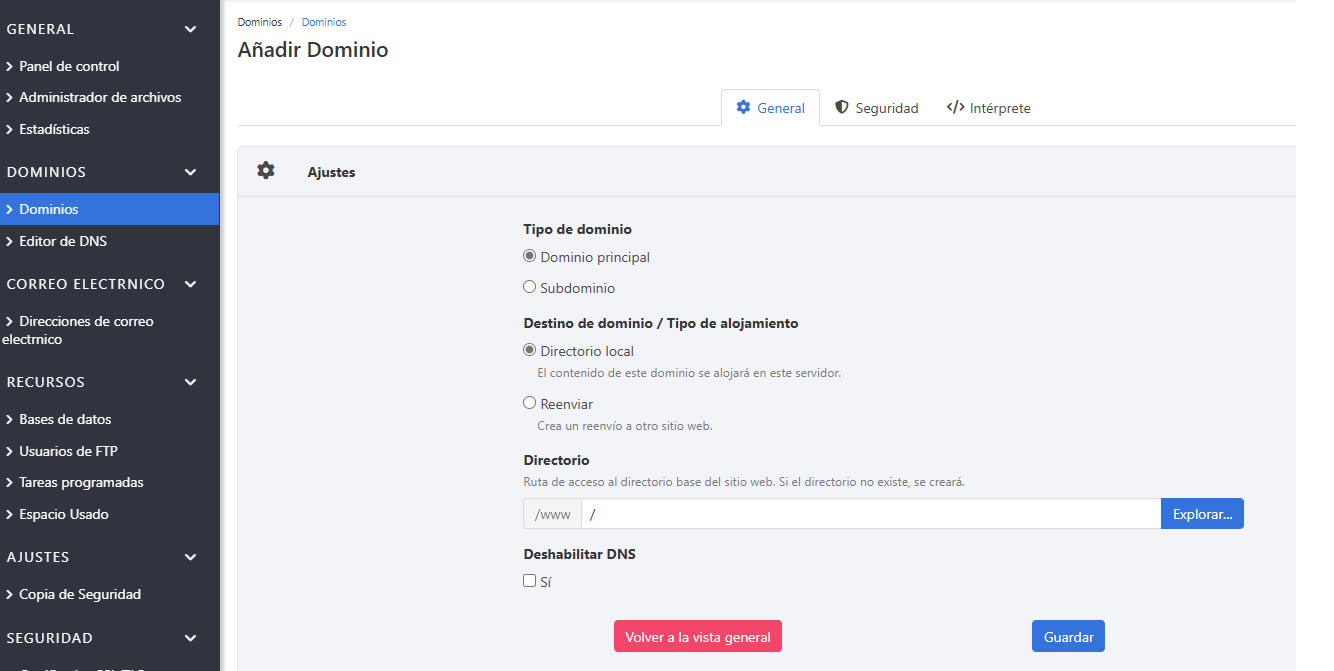Click the Dominios breadcrumb link
Screen dimensions: 1334x671
tap(323, 22)
